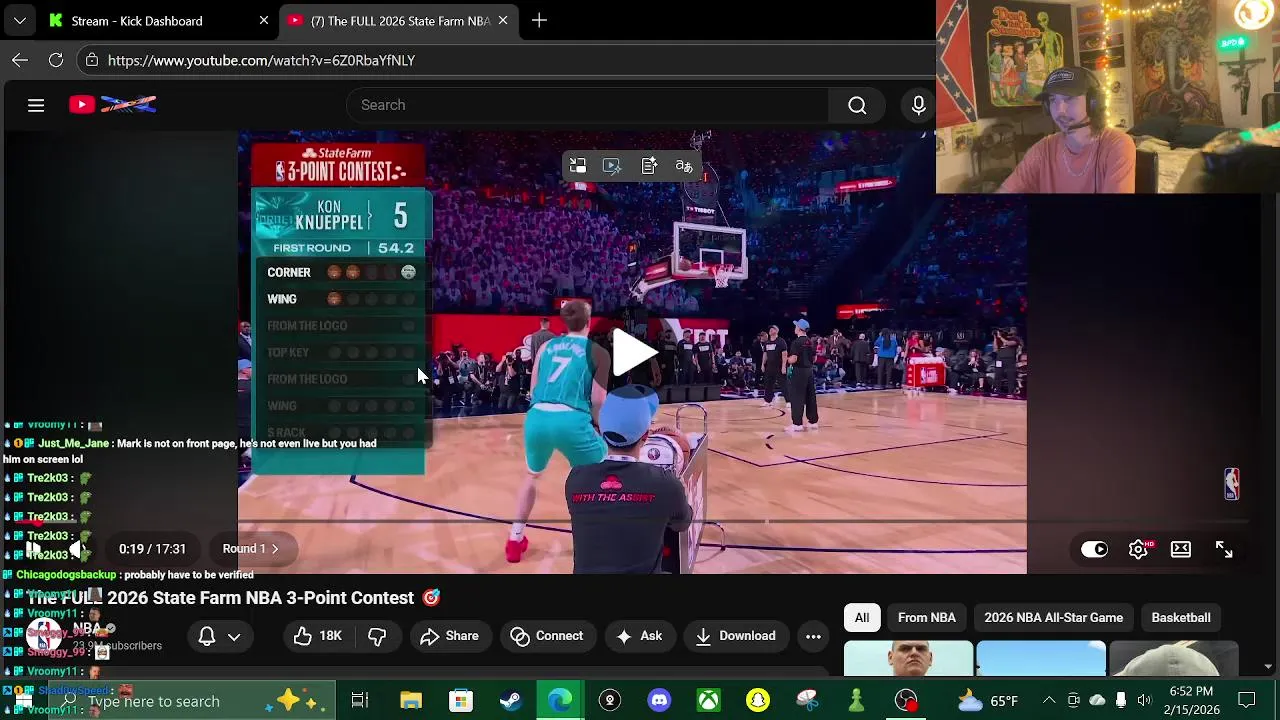Screen dimensions: 1280x720
Task: Open the Round 1 chapter selector
Action: [250, 548]
